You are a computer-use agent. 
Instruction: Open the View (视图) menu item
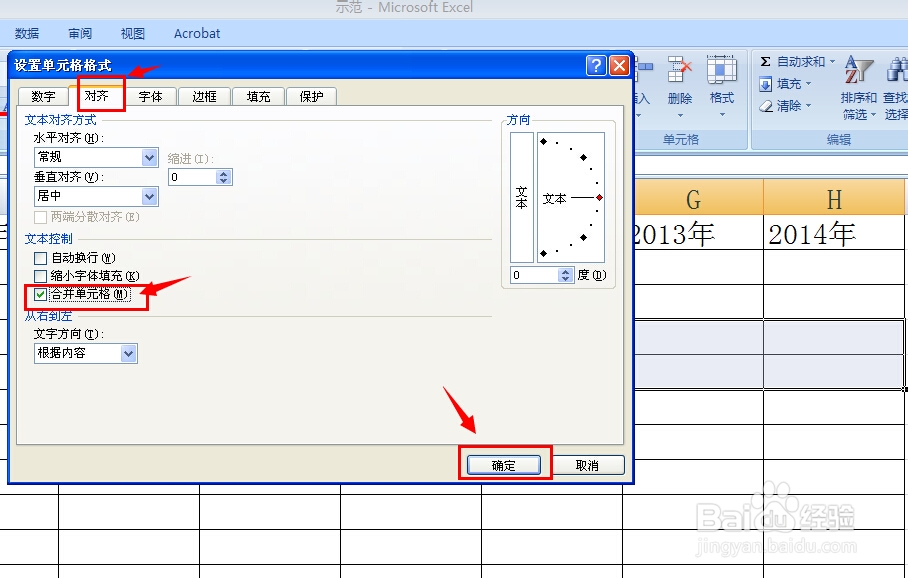[131, 33]
